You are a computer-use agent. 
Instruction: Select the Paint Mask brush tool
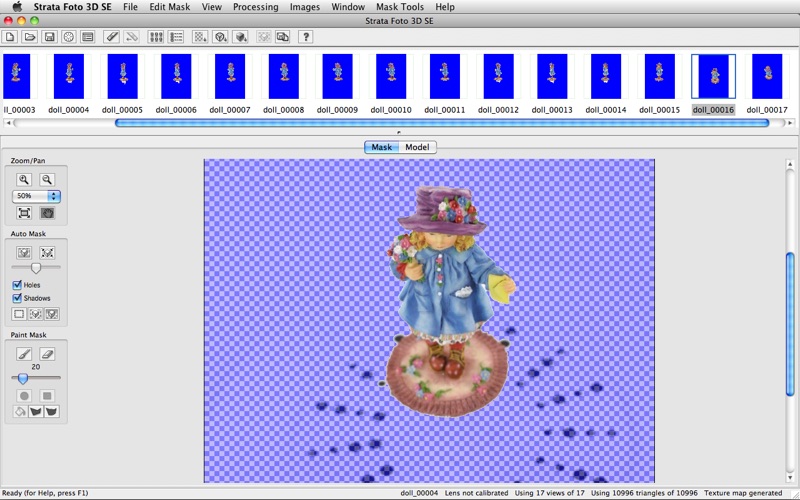click(x=24, y=354)
